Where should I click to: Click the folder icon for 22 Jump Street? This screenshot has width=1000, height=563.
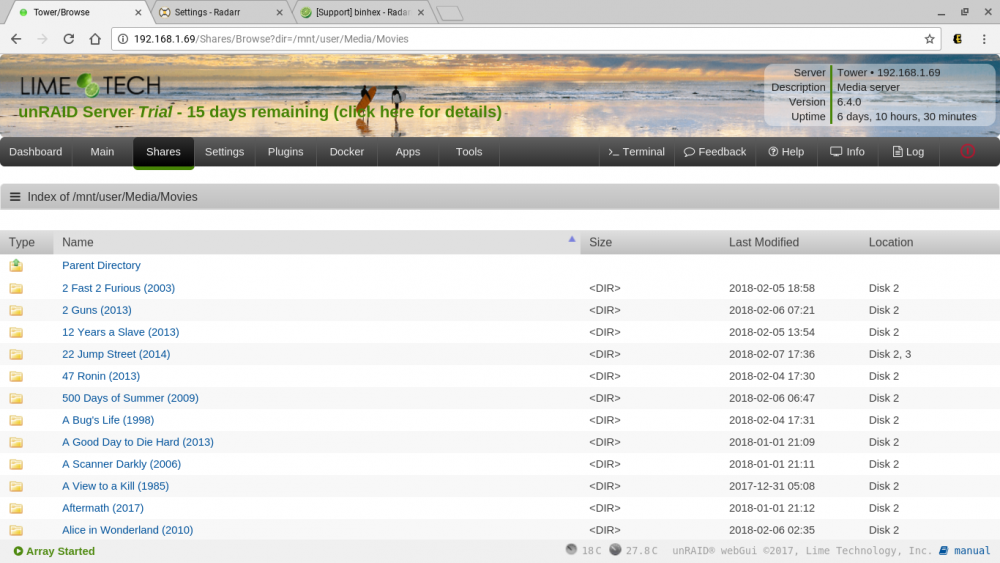(x=16, y=355)
